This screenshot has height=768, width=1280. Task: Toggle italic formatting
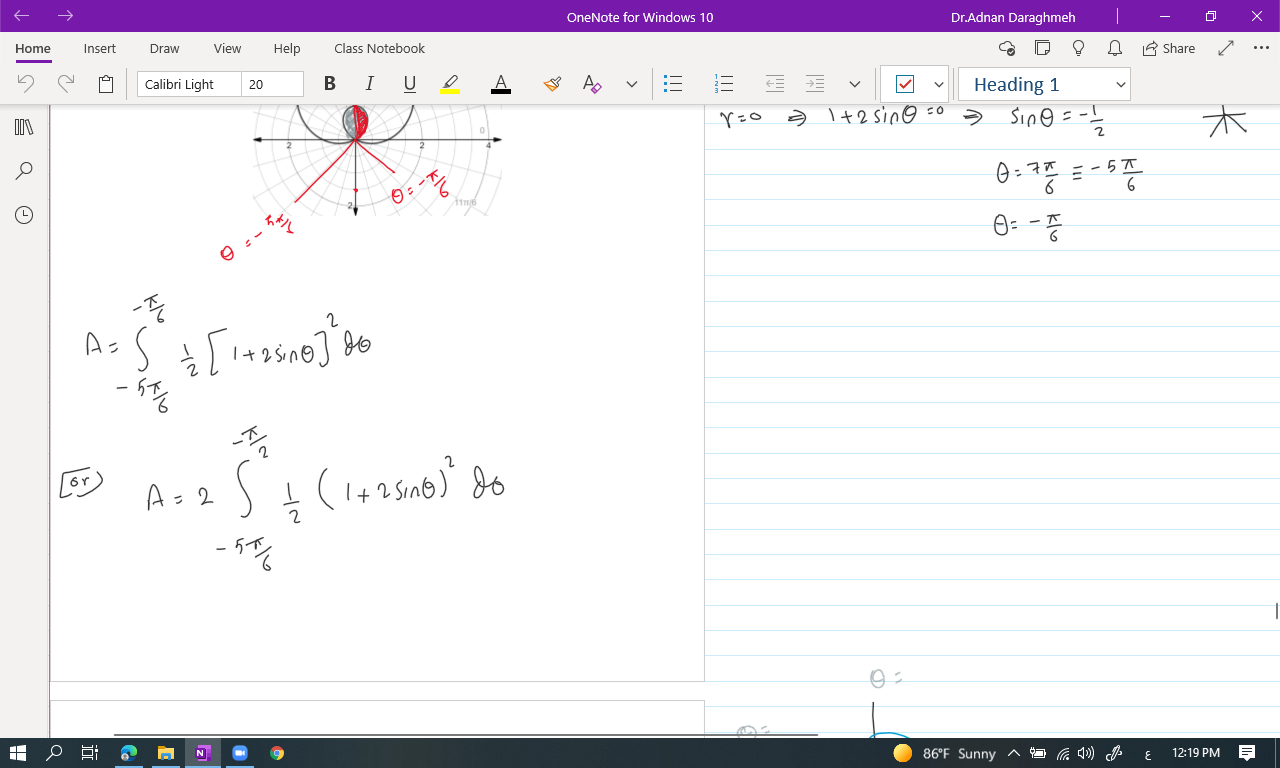tap(369, 84)
